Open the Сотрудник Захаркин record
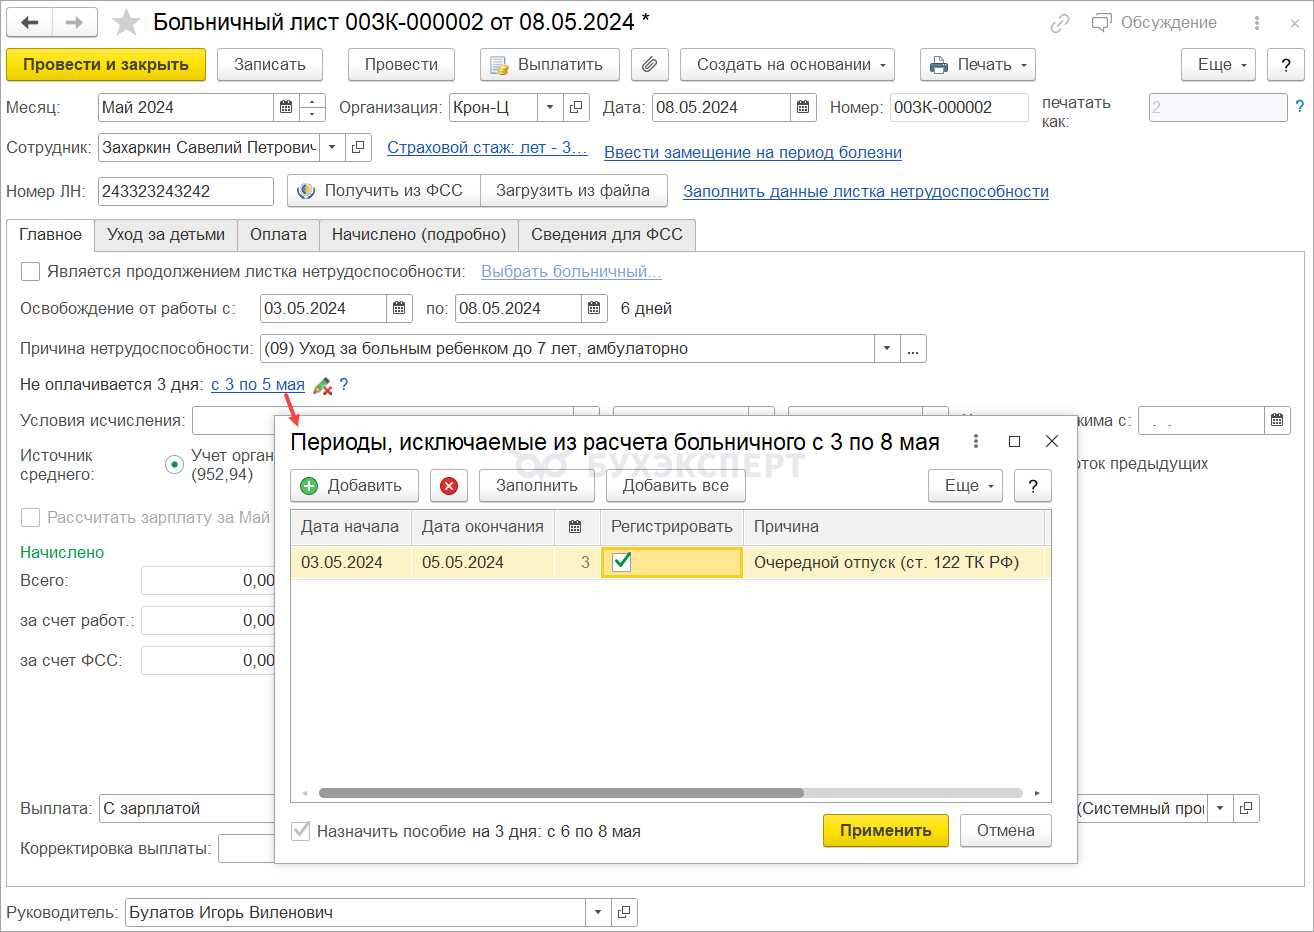Image resolution: width=1314 pixels, height=932 pixels. pyautogui.click(x=358, y=147)
